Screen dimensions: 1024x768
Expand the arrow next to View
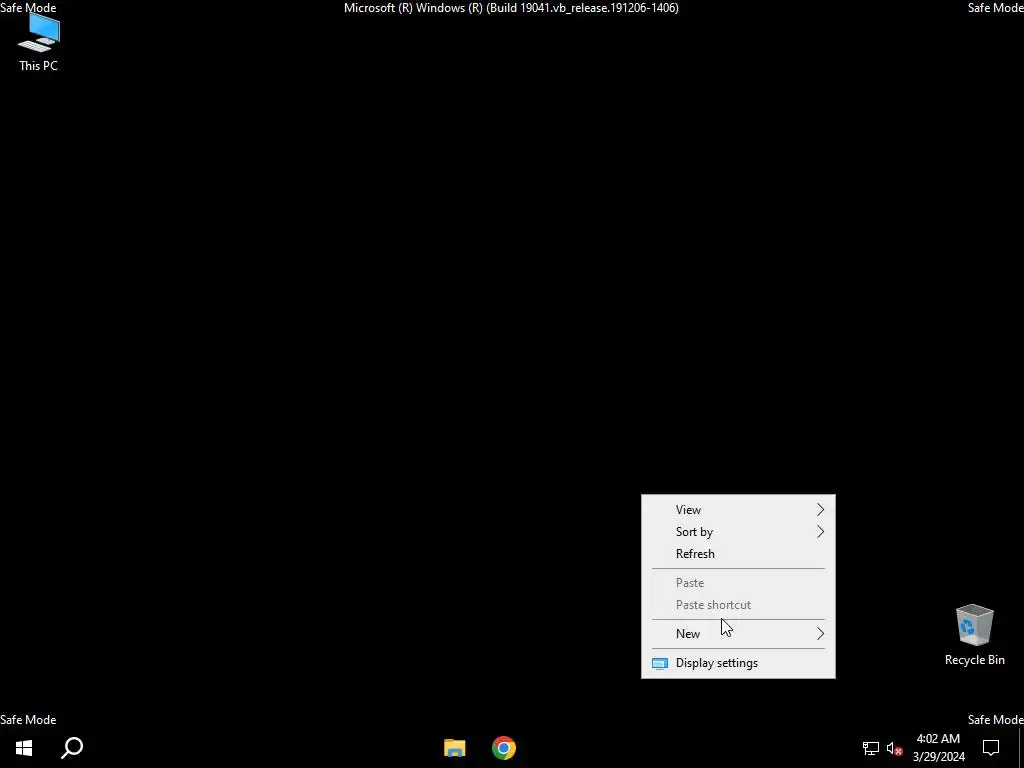820,510
